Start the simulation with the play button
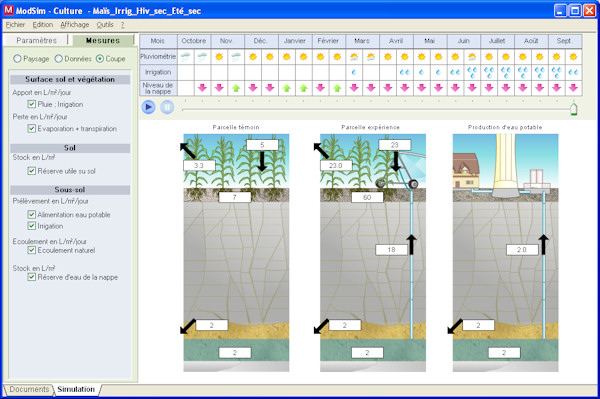 click(148, 107)
